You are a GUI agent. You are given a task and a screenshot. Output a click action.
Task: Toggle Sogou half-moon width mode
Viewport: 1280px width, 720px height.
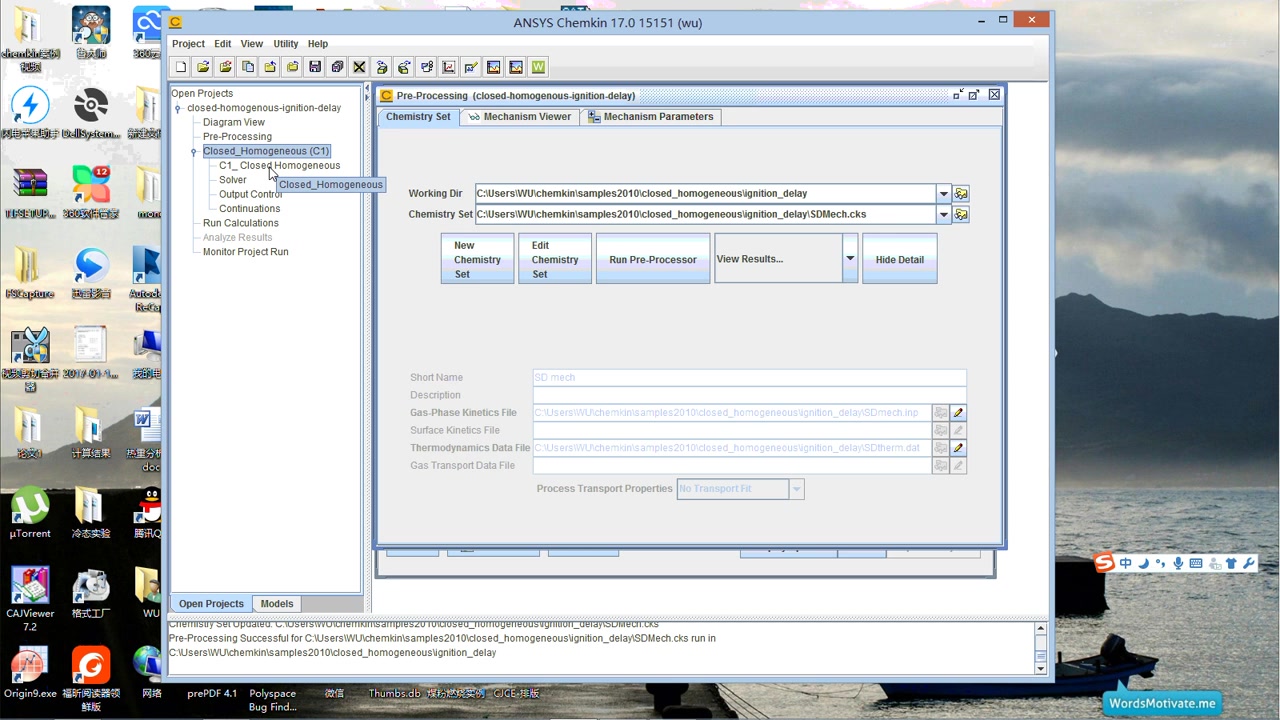[1144, 563]
